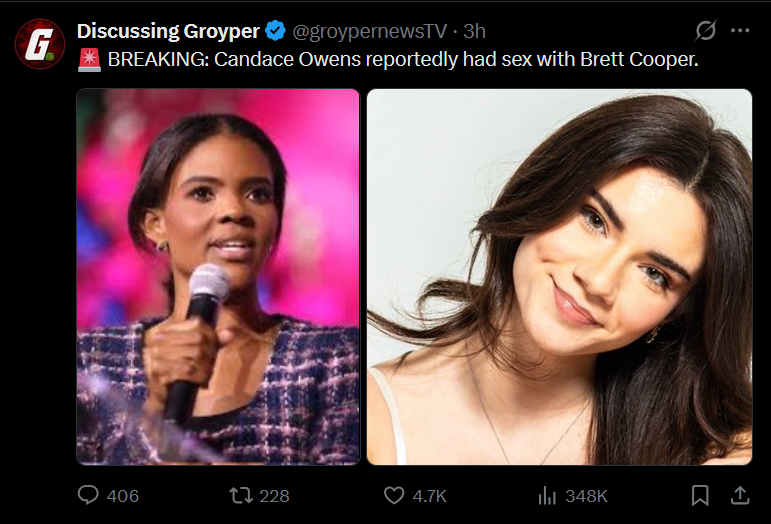771x524 pixels.
Task: Click the @groypernewsTV handle
Action: click(369, 31)
